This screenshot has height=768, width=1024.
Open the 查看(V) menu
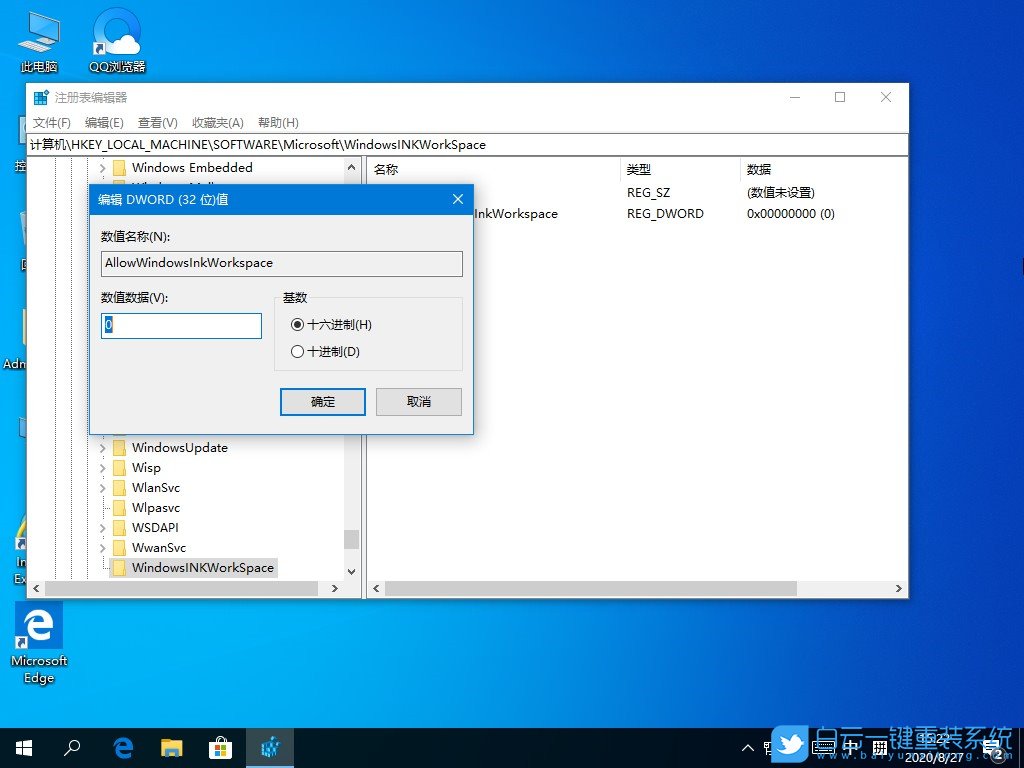point(156,122)
